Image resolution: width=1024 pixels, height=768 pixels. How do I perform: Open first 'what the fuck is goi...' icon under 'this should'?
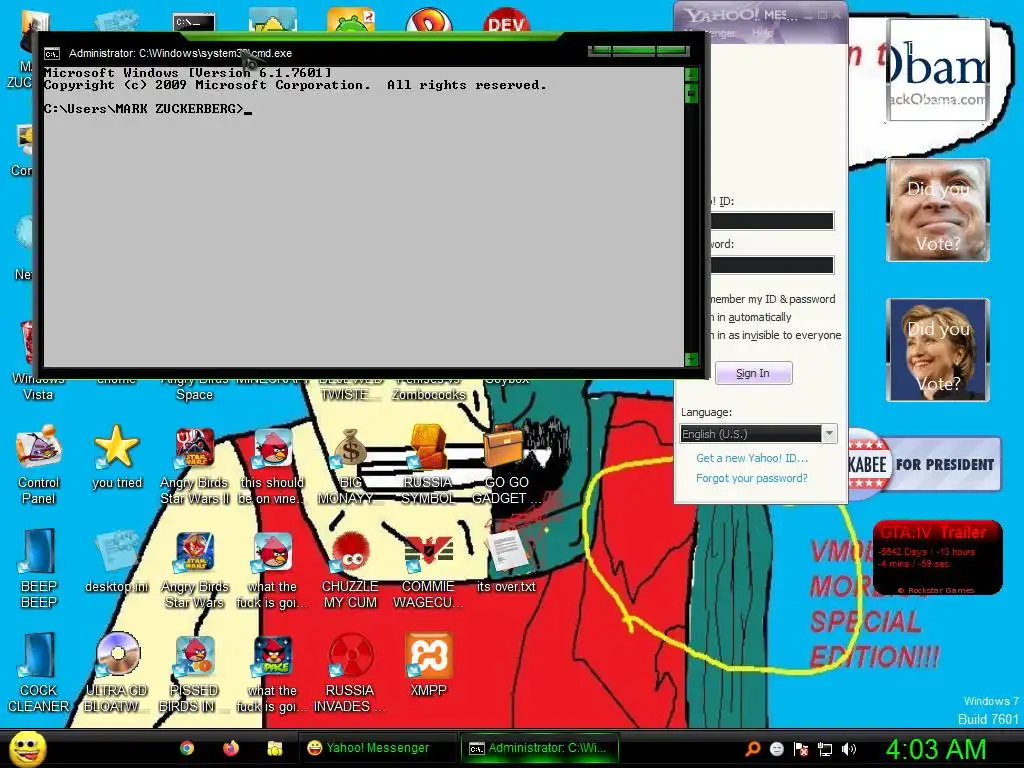pos(272,569)
